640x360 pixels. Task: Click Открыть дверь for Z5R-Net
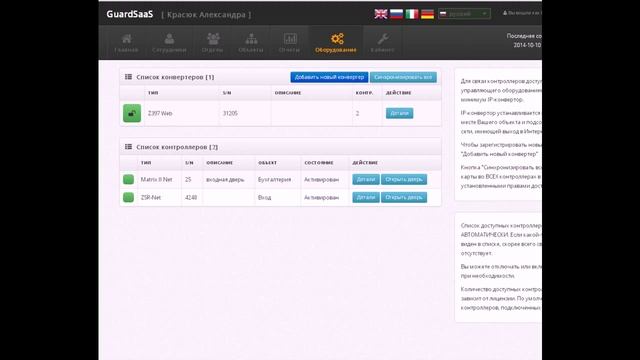point(404,197)
